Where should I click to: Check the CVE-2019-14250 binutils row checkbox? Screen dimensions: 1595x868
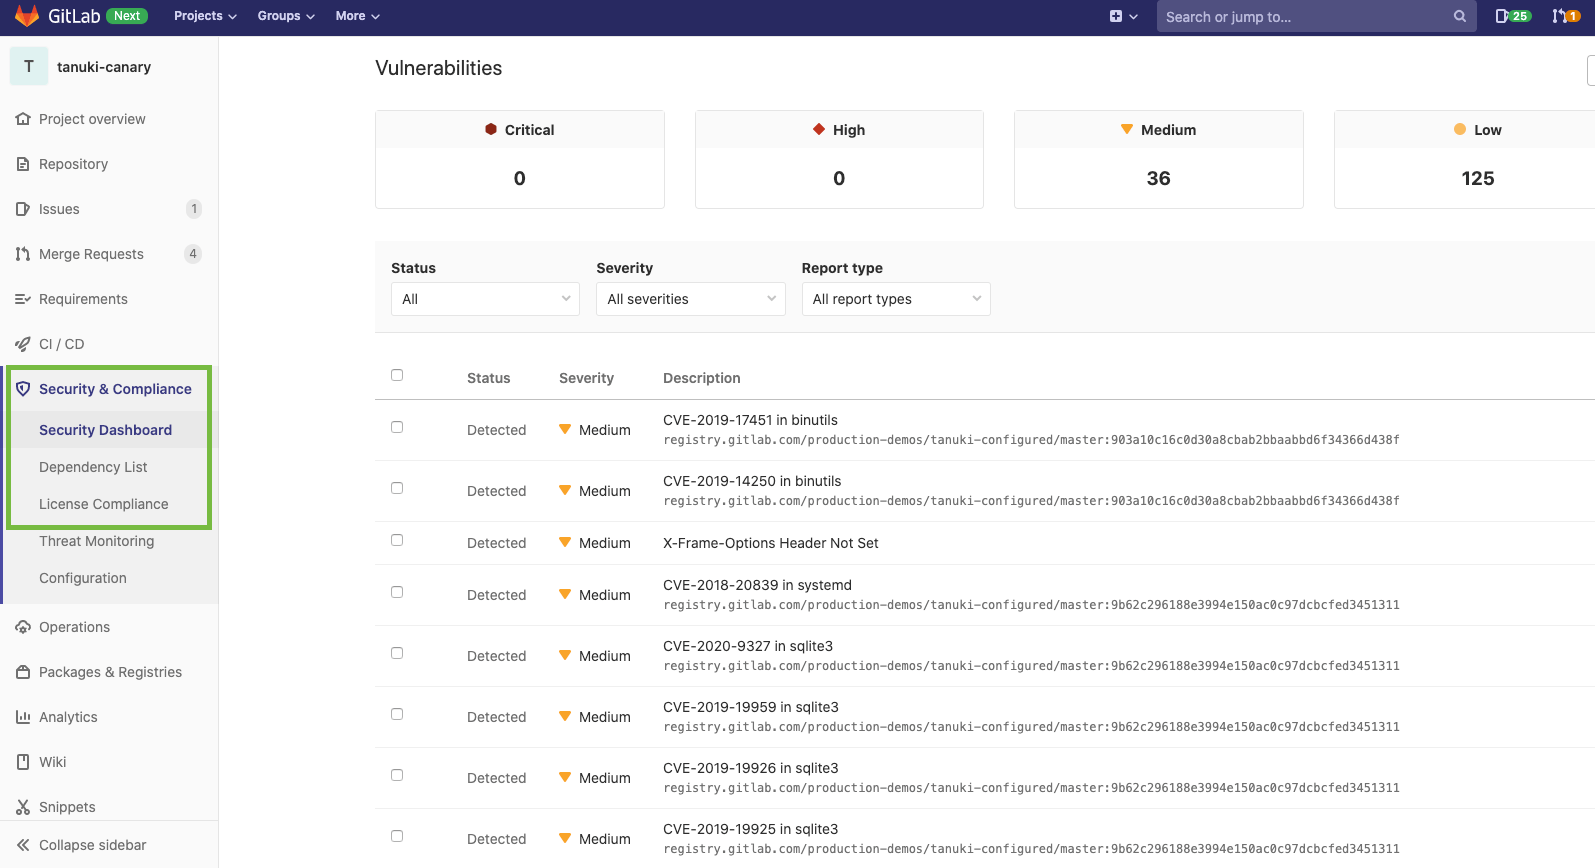click(397, 488)
